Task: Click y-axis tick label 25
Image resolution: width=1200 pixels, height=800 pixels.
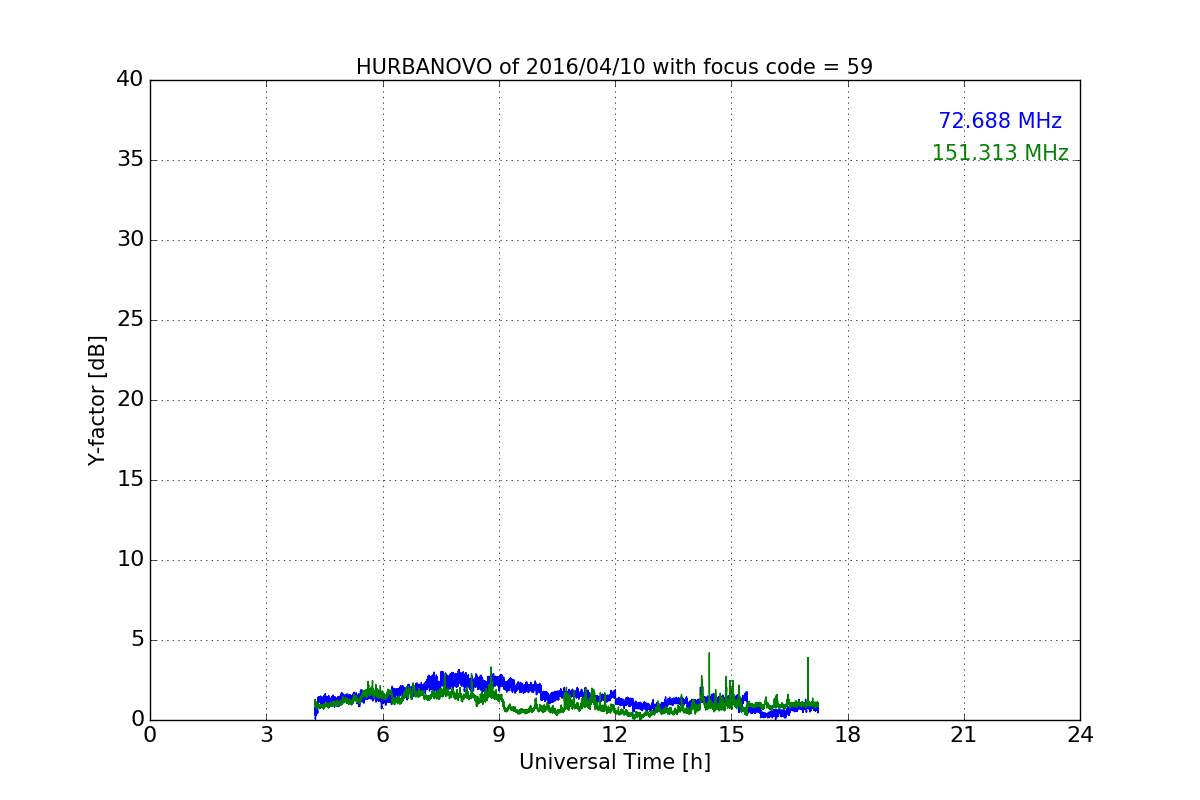Action: [130, 320]
